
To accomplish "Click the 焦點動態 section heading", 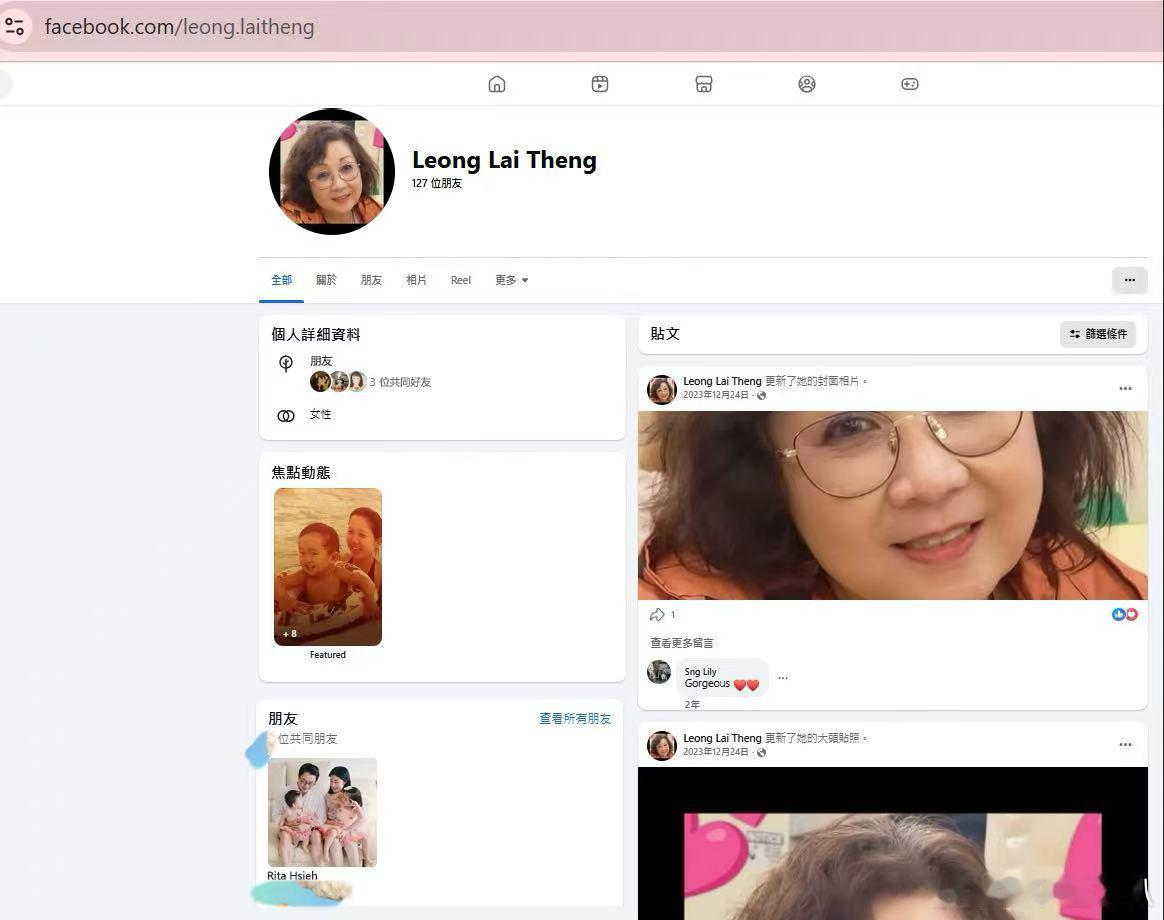I will [x=301, y=472].
